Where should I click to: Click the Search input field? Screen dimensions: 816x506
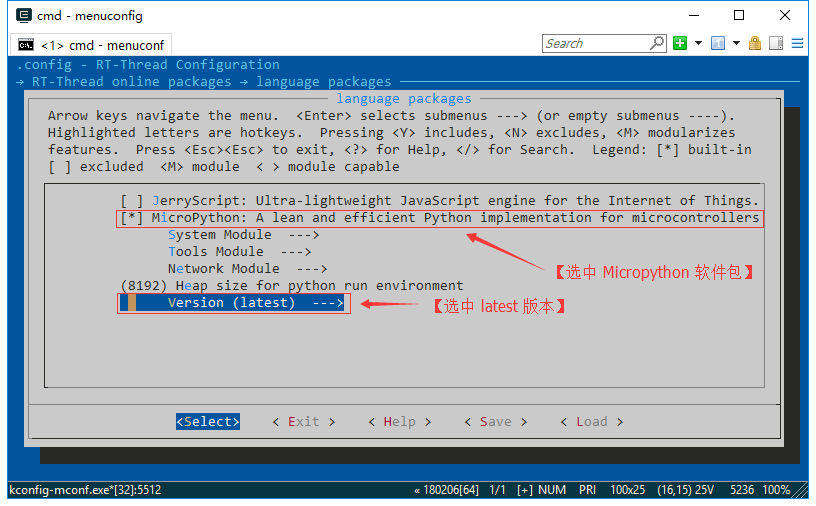click(x=595, y=43)
